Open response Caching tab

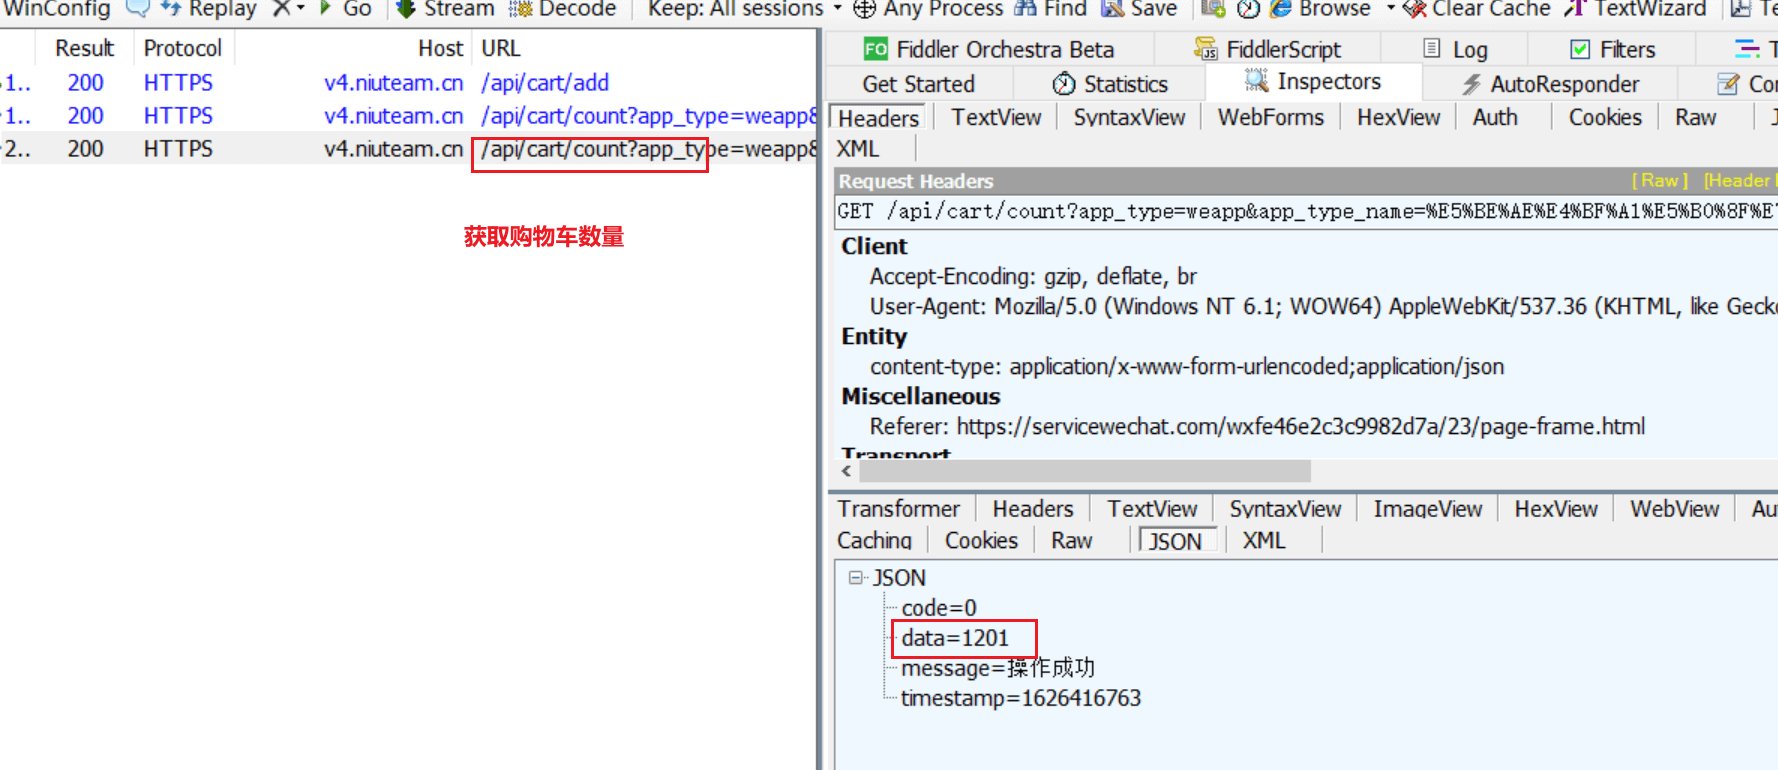click(874, 541)
